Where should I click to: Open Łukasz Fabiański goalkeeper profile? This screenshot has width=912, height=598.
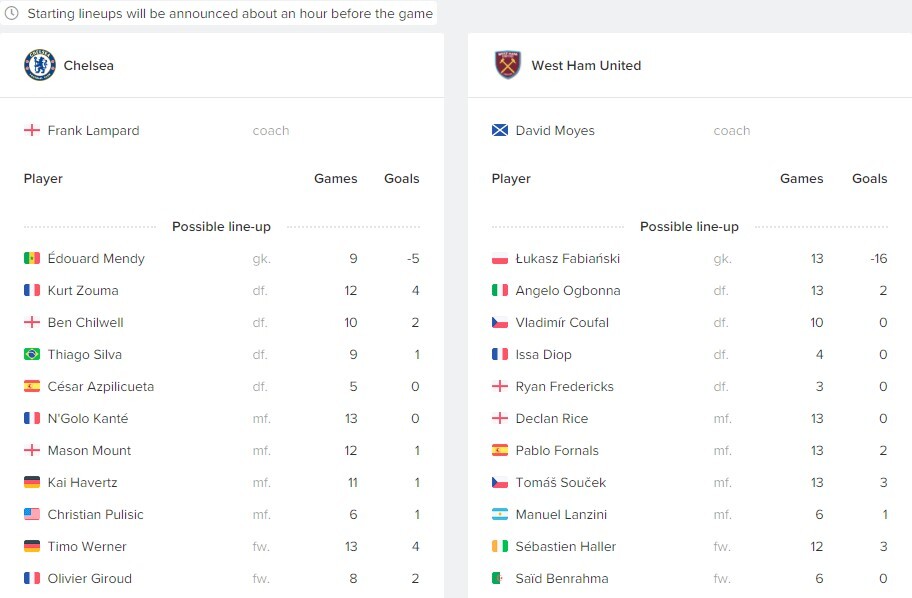pyautogui.click(x=568, y=258)
